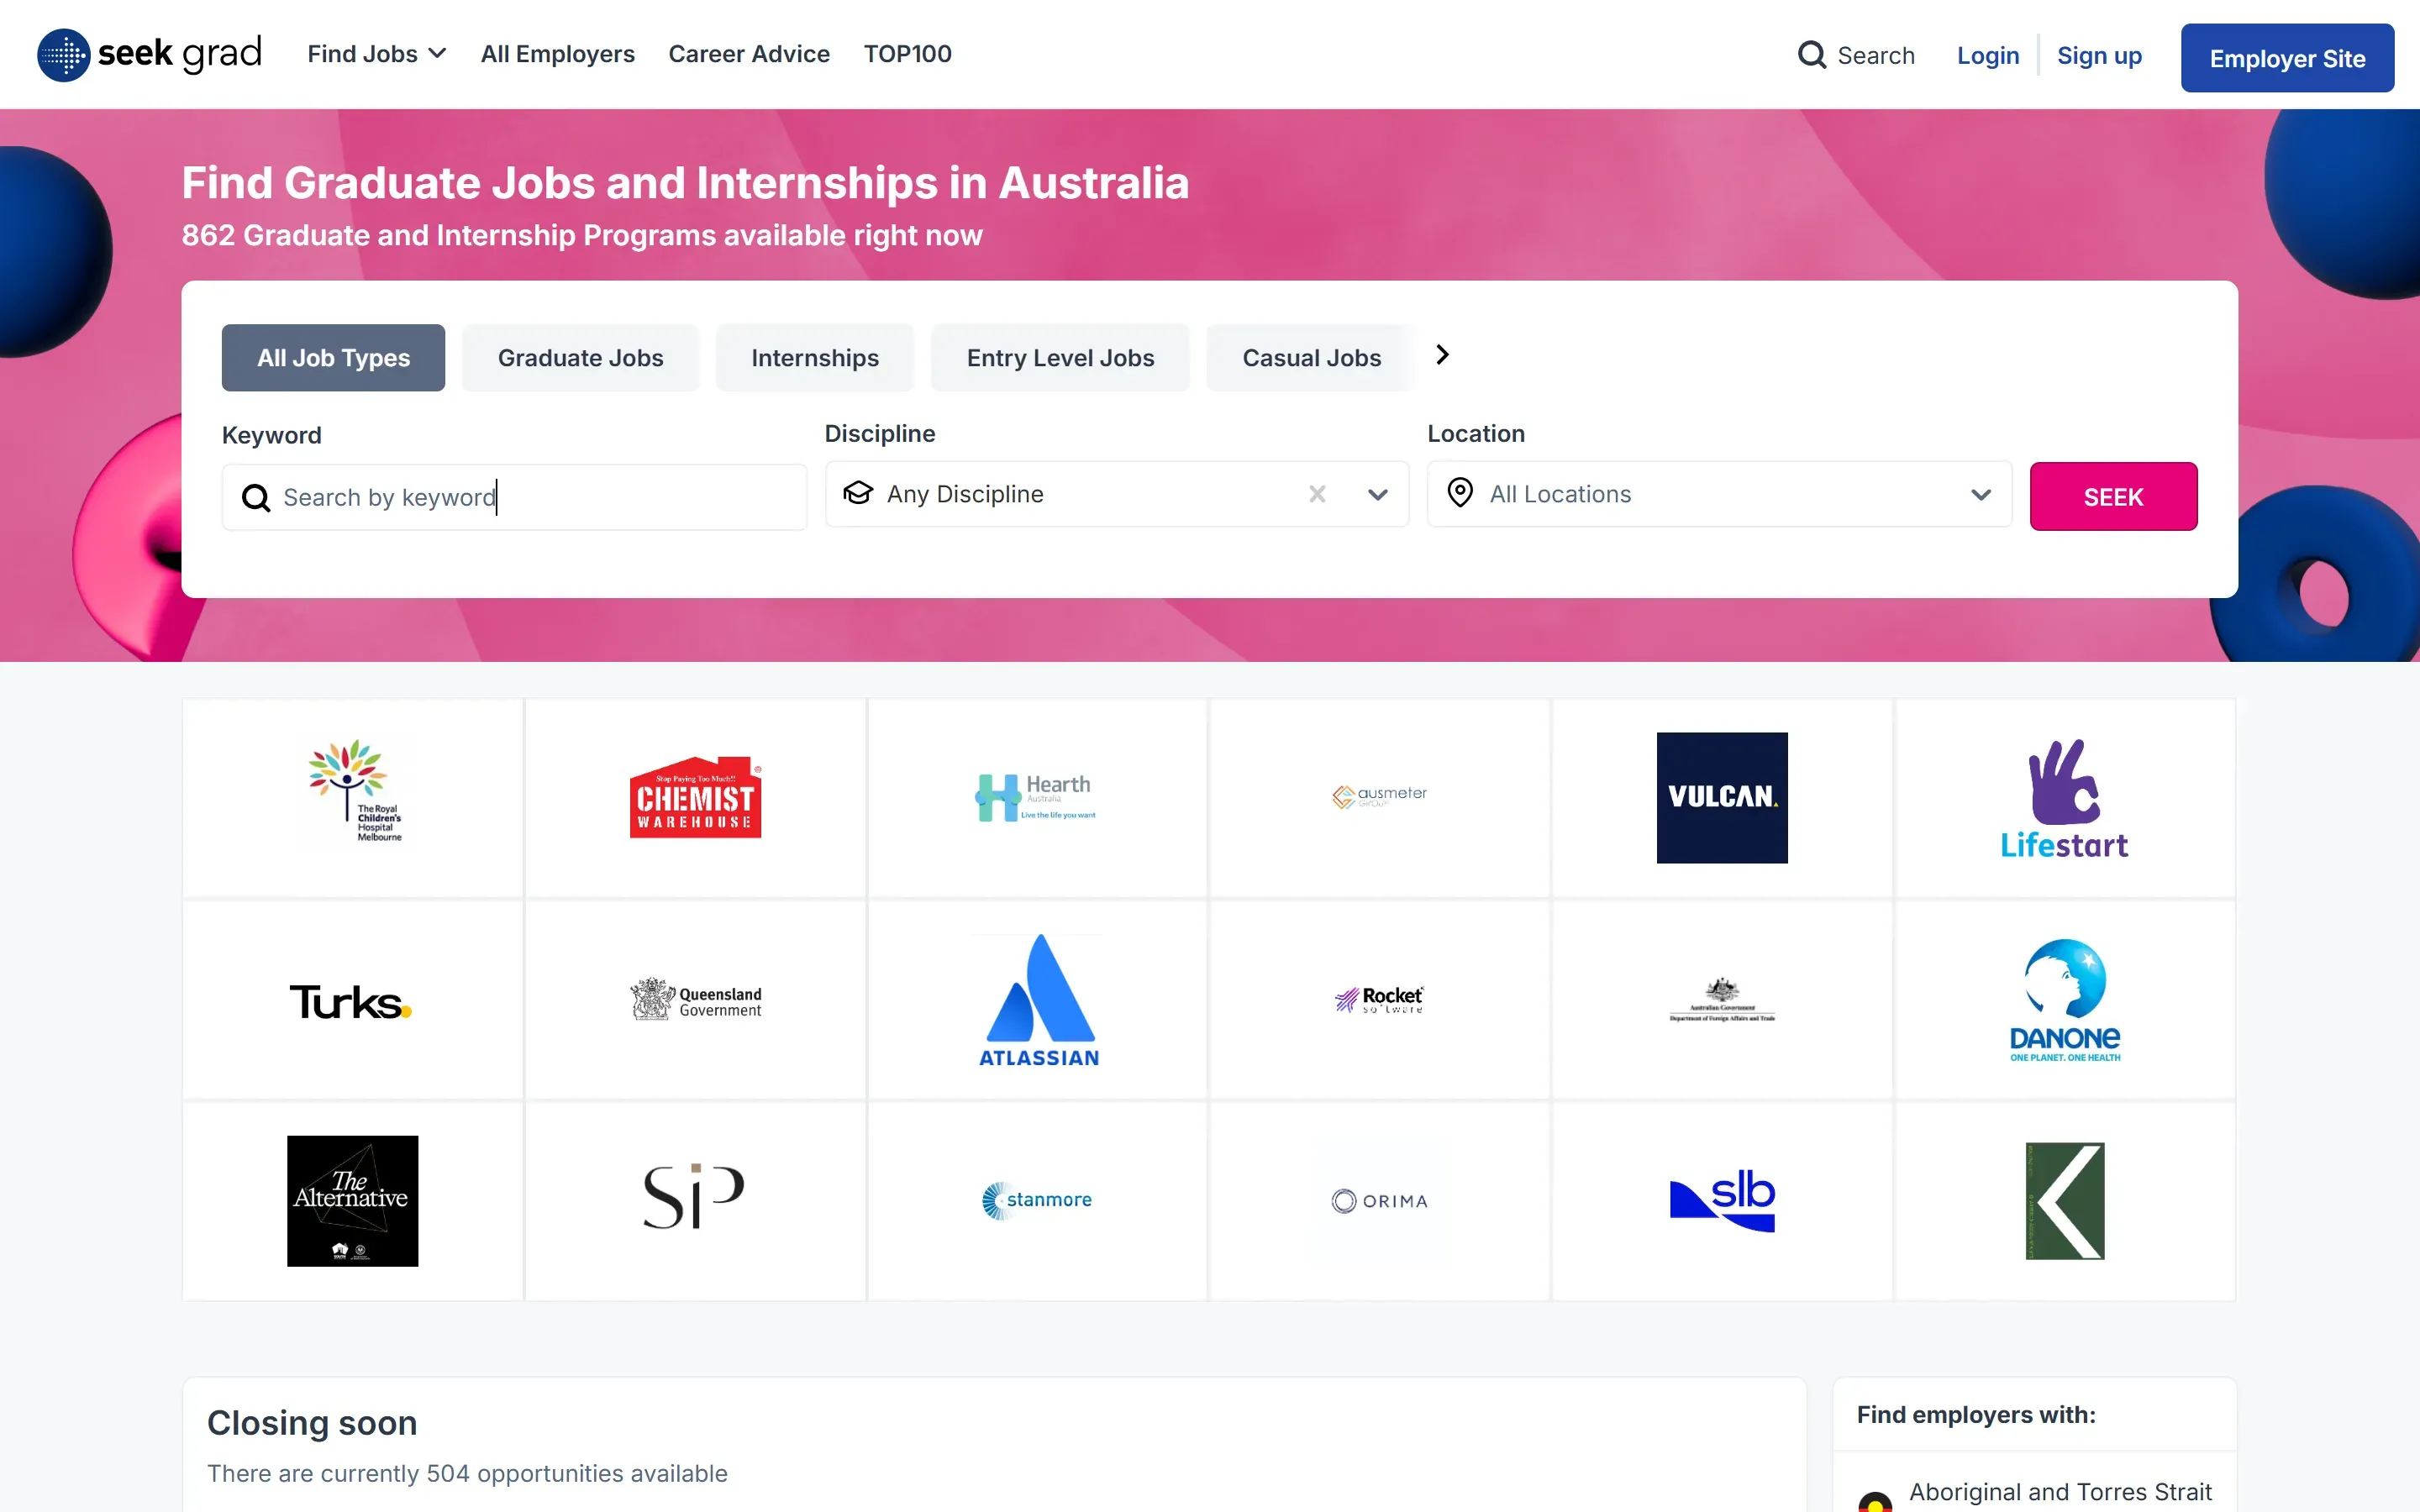The width and height of the screenshot is (2420, 1512).
Task: Open Danone employer logo
Action: click(2065, 1000)
